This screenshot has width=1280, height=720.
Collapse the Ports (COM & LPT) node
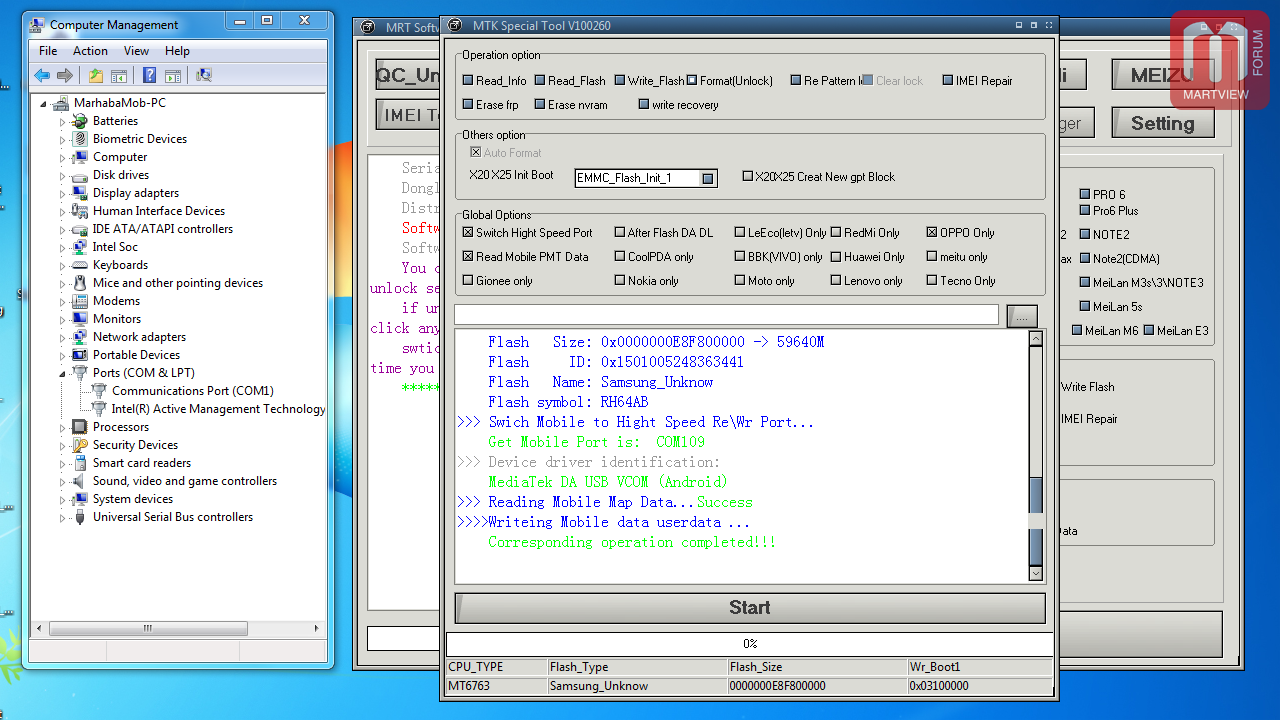(62, 373)
